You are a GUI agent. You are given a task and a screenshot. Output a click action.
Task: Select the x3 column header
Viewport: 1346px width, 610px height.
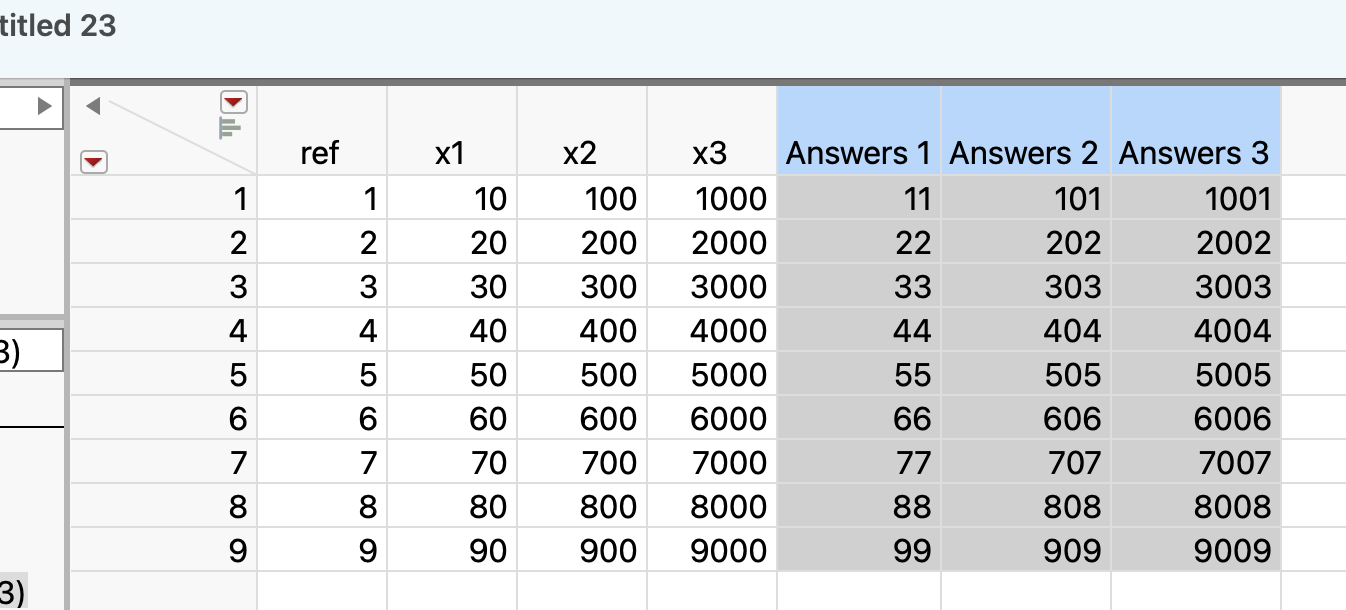[x=710, y=153]
